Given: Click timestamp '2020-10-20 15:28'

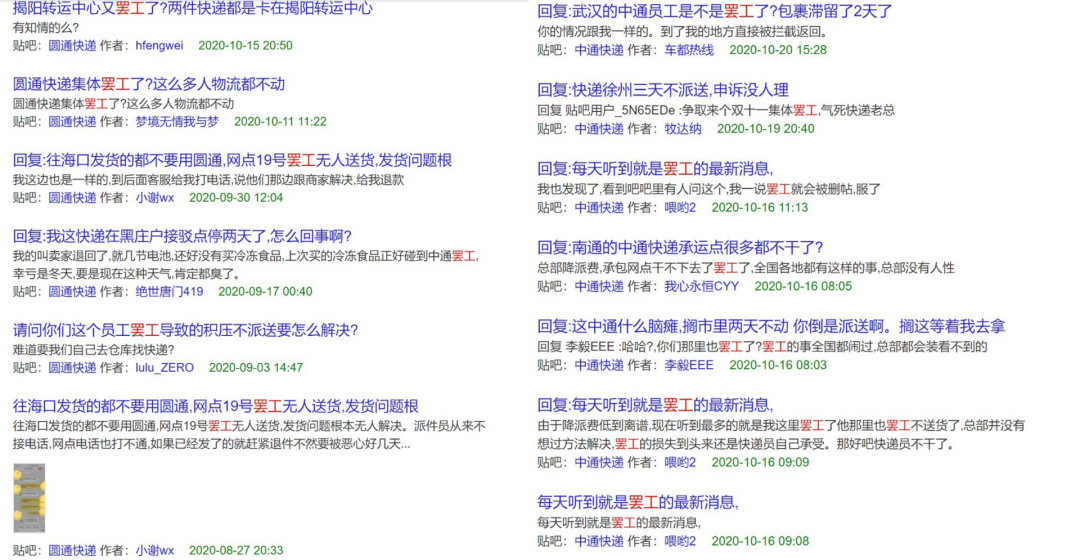Looking at the screenshot, I should tap(778, 50).
